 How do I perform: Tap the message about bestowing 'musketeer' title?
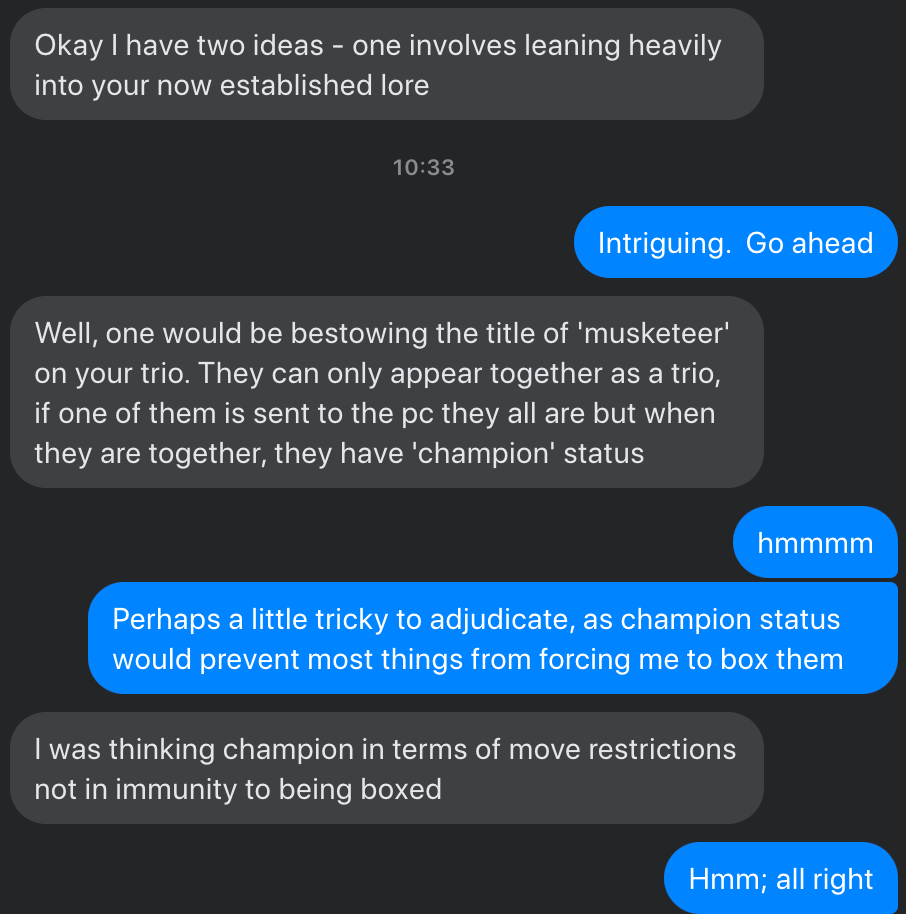click(x=387, y=392)
